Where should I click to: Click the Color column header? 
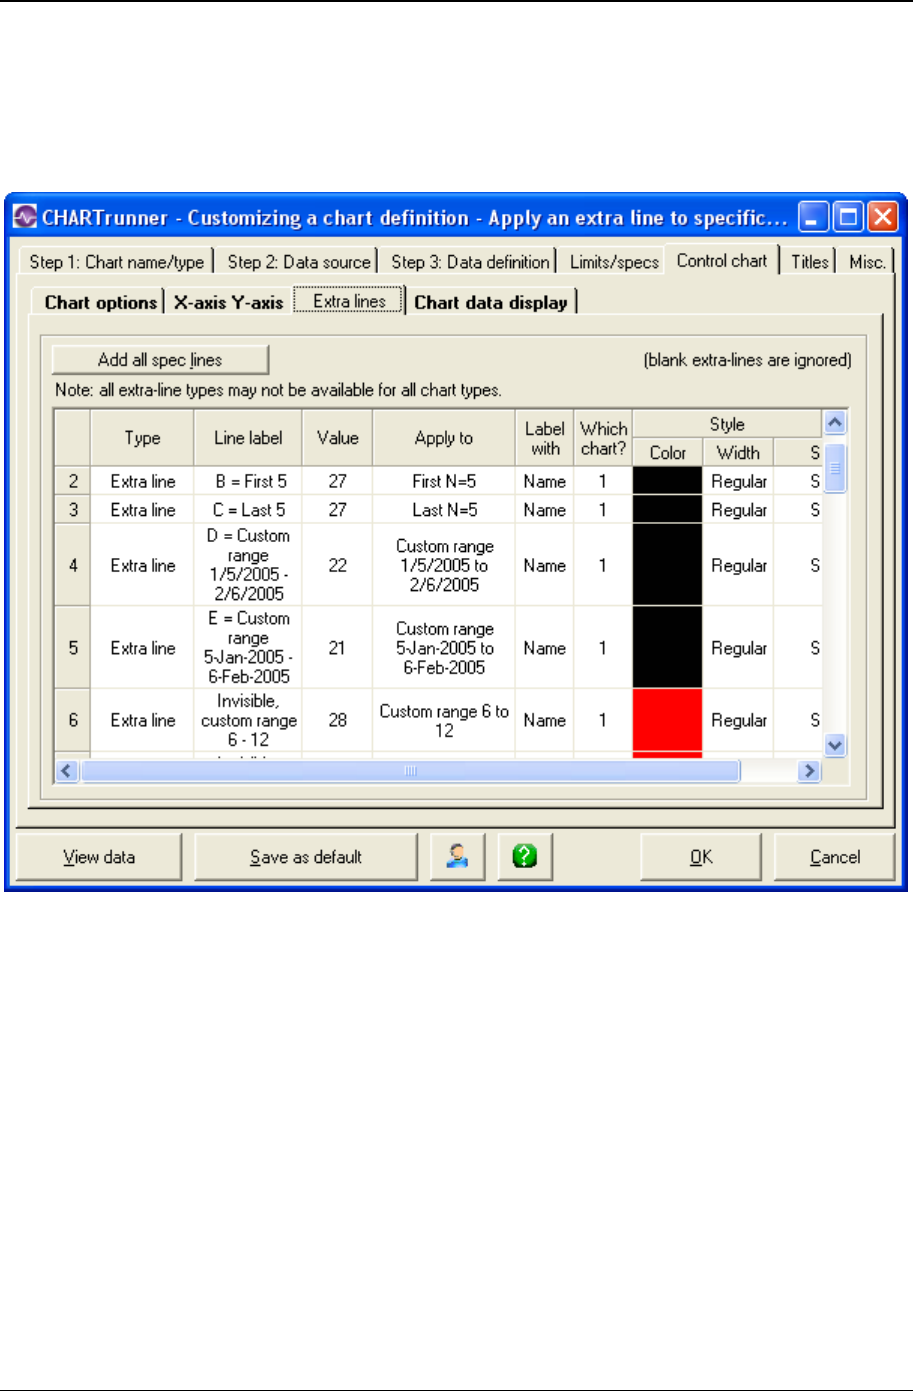pos(667,453)
